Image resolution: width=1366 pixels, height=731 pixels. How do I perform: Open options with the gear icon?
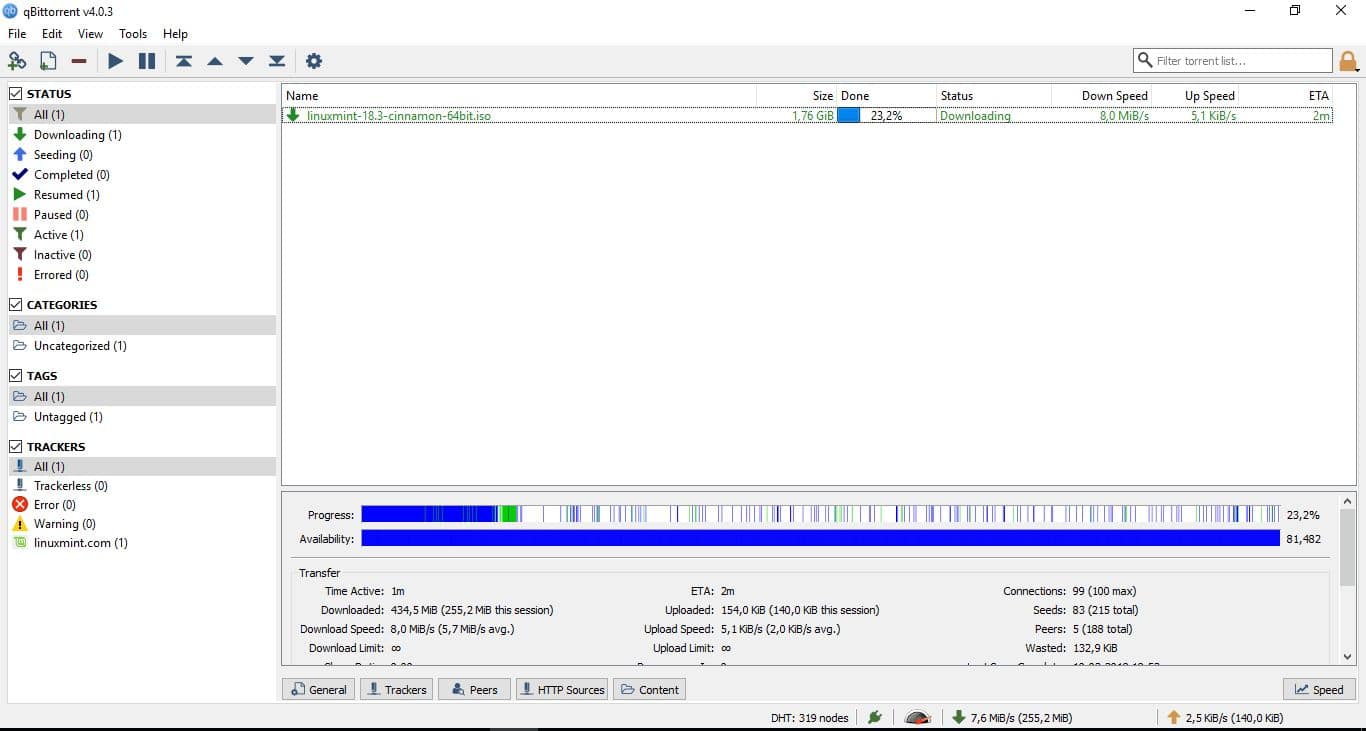point(314,61)
